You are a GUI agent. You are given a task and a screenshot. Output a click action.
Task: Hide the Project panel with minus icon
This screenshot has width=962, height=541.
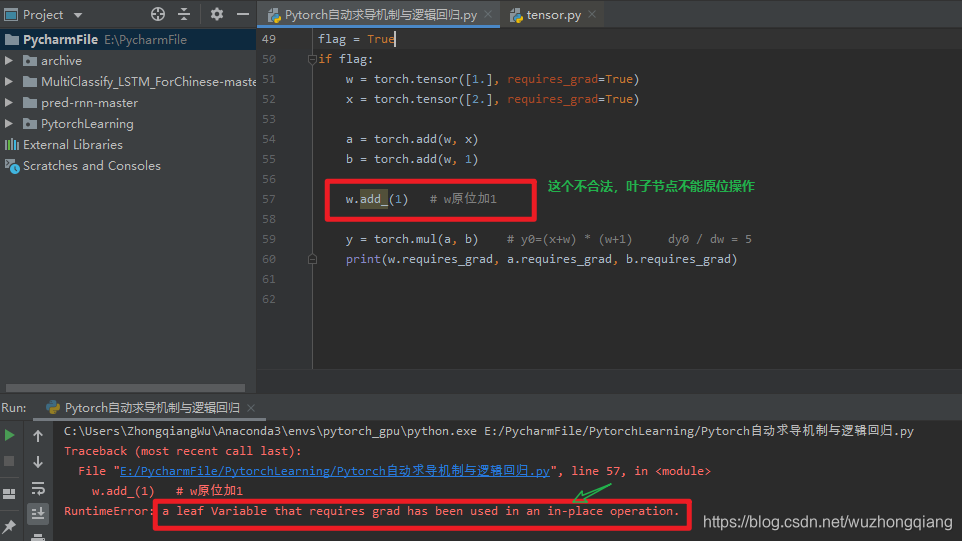pos(243,14)
